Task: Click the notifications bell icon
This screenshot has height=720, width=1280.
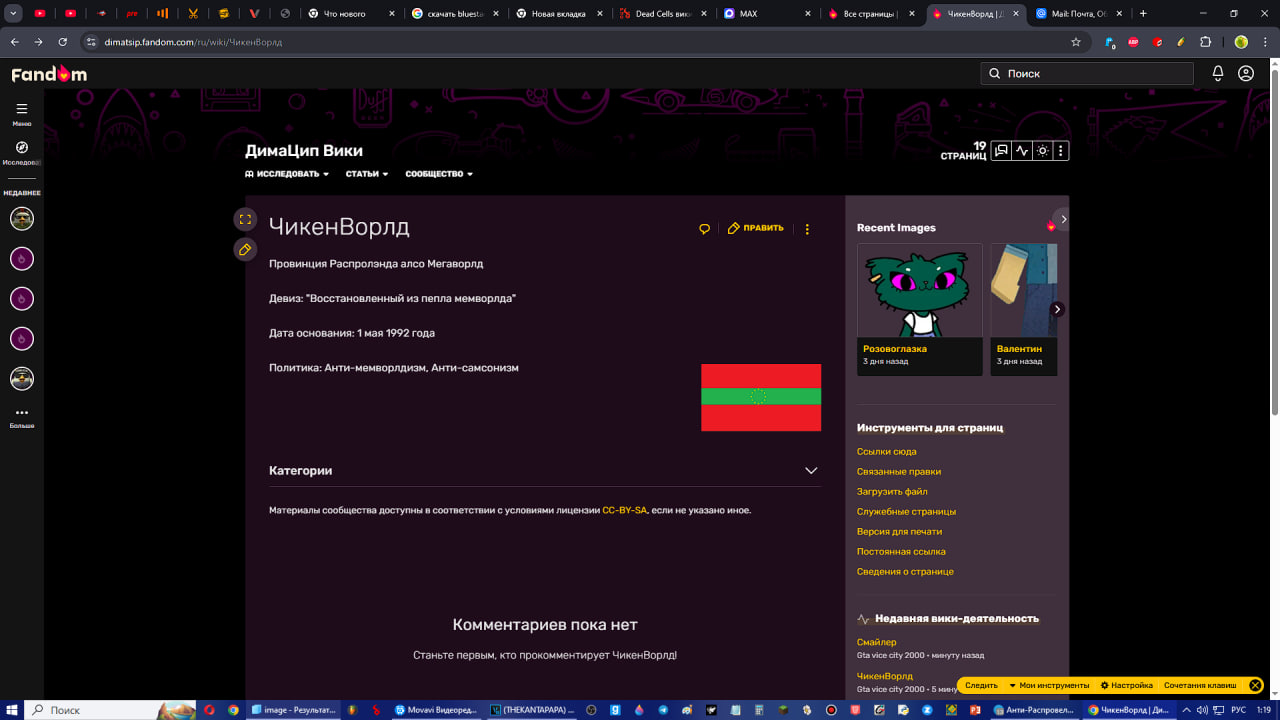Action: click(x=1218, y=73)
